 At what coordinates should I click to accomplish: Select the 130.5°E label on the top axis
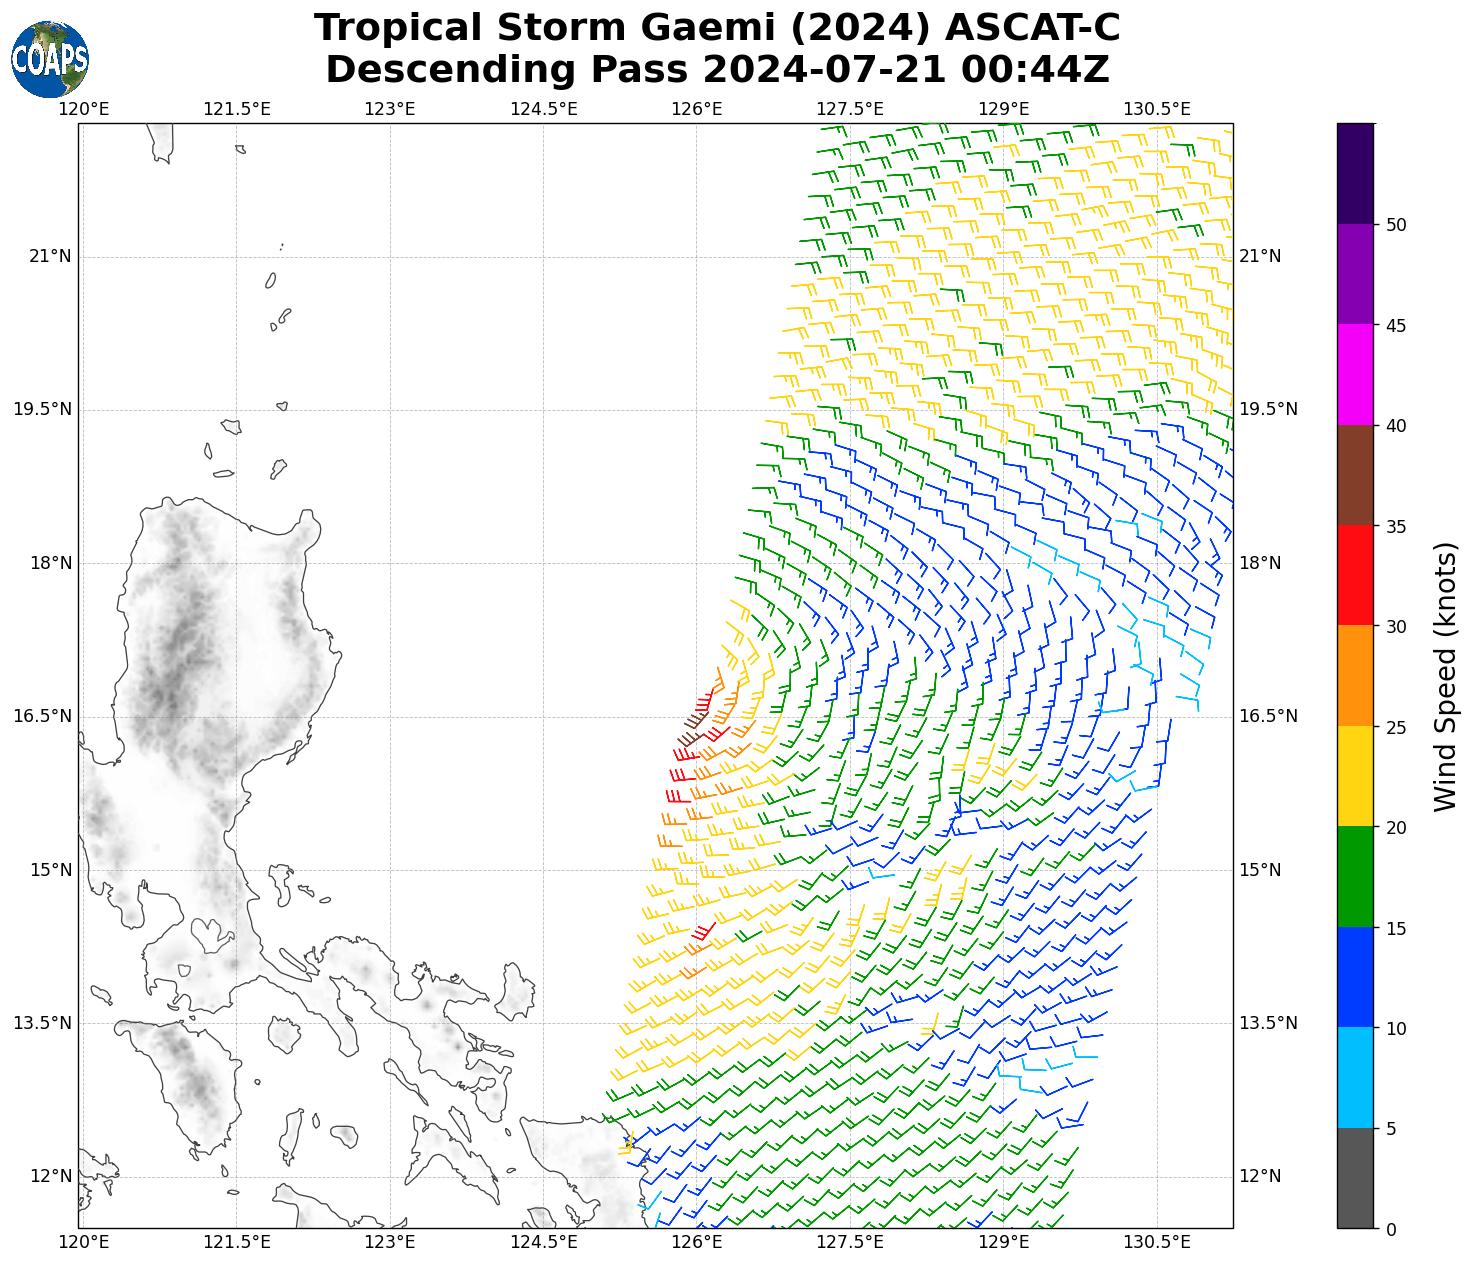(x=1157, y=108)
